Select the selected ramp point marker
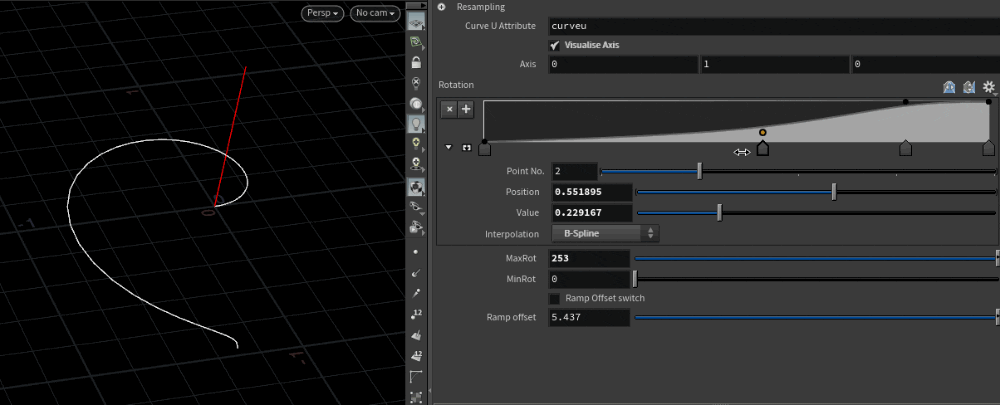Viewport: 1000px width, 405px height. [x=763, y=148]
